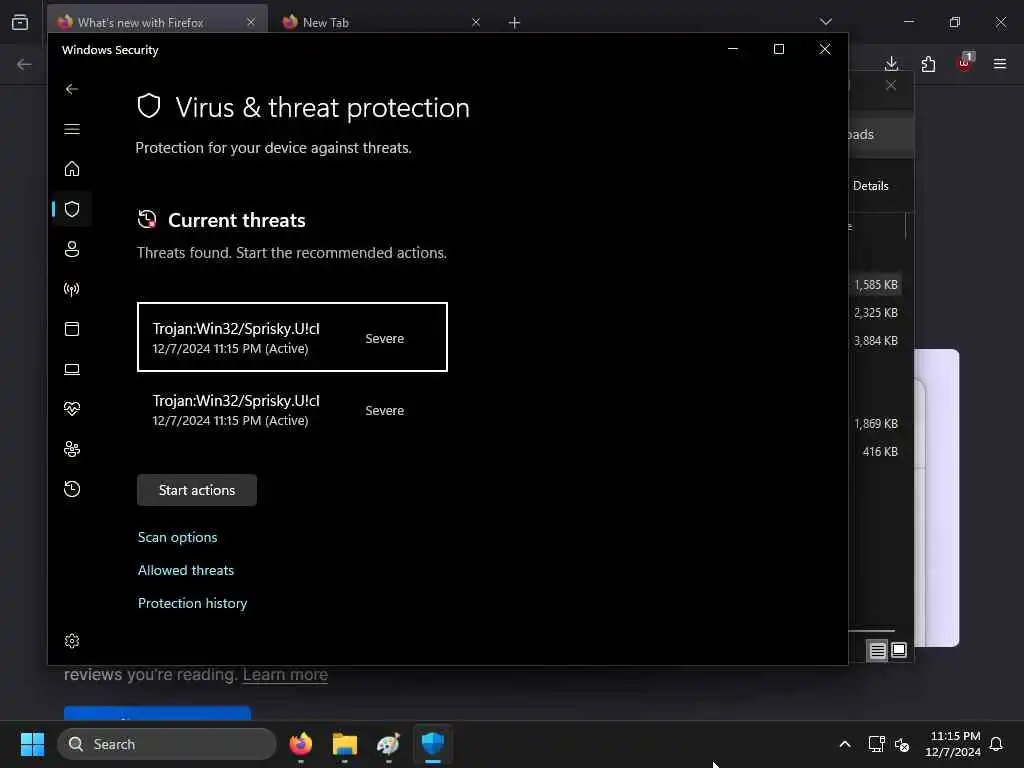
Task: Select the 2,325 KB file row
Action: pyautogui.click(x=876, y=313)
